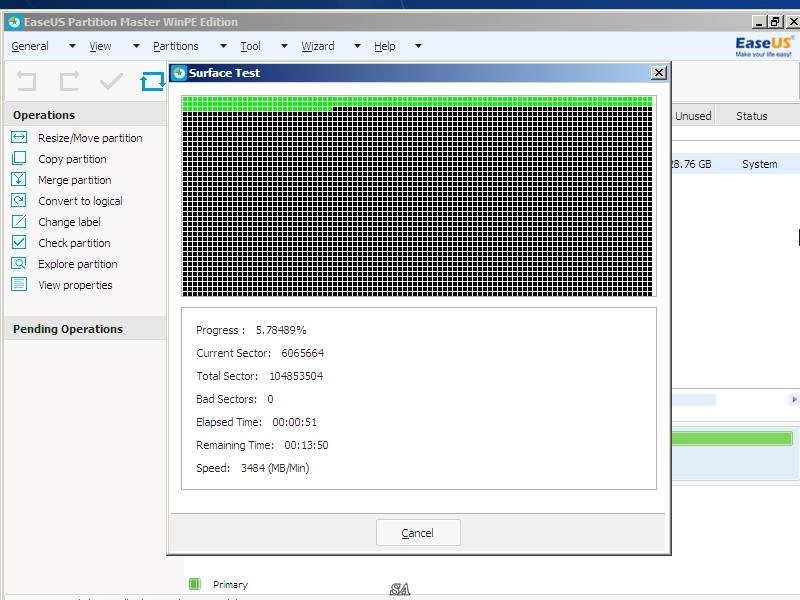Click the View properties icon
800x600 pixels.
[19, 284]
